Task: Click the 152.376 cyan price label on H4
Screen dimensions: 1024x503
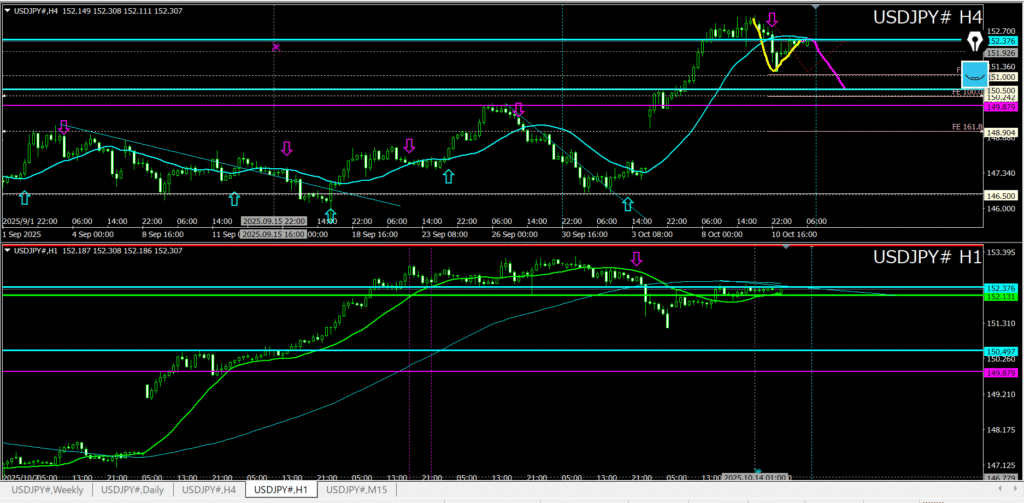Action: (x=999, y=41)
